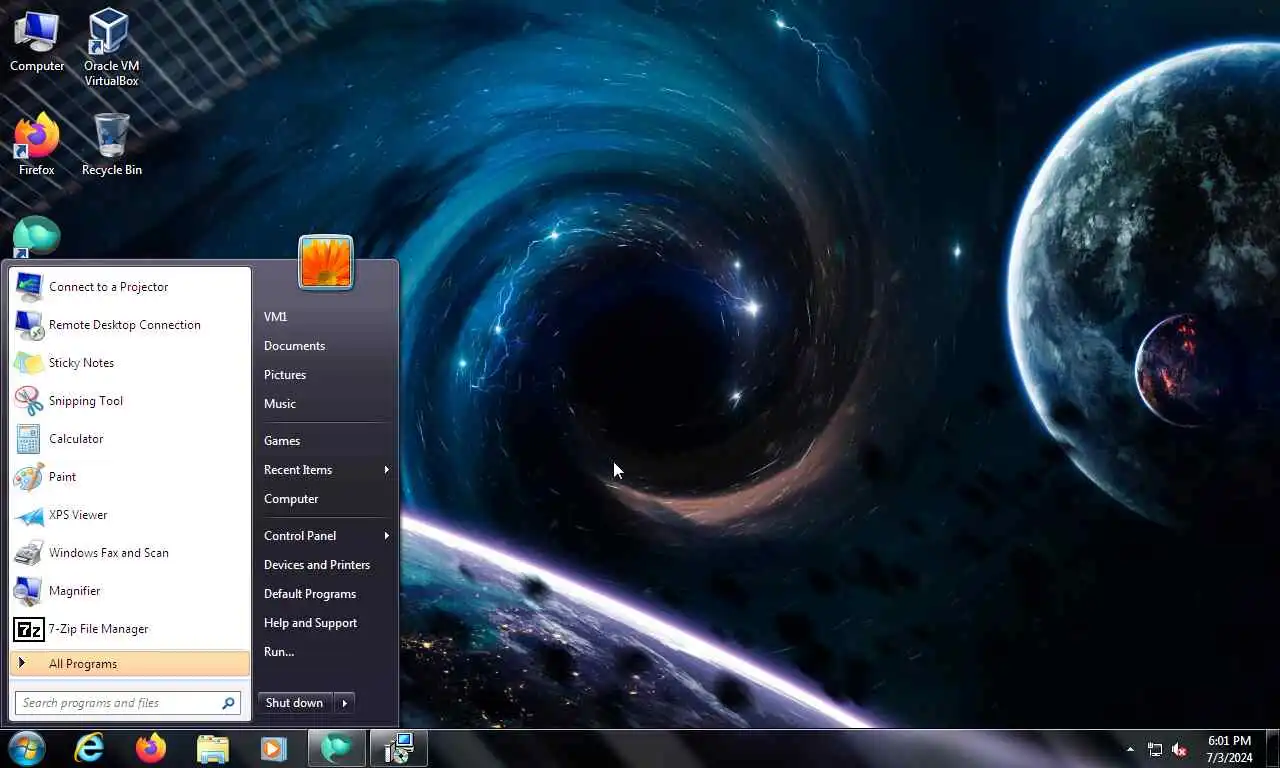Click the muted volume tray icon
Screen dimensions: 1280x768
pyautogui.click(x=1179, y=749)
